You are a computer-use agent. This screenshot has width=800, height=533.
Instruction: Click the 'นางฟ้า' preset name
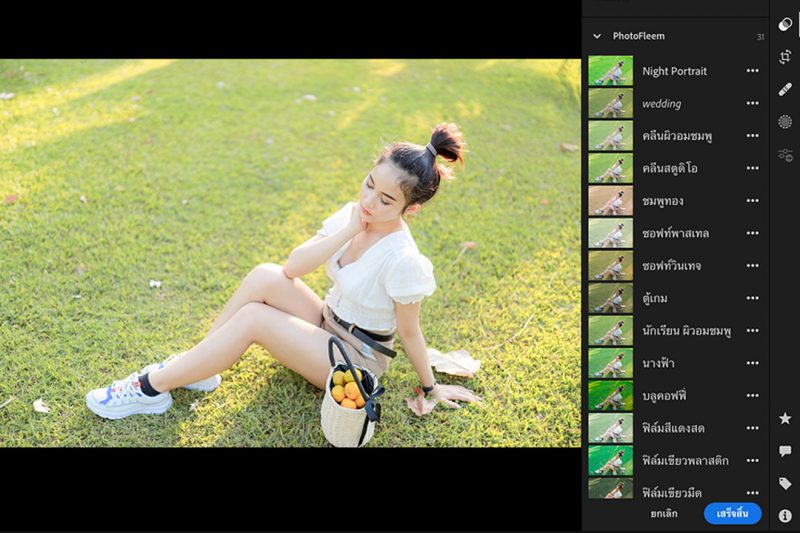658,363
